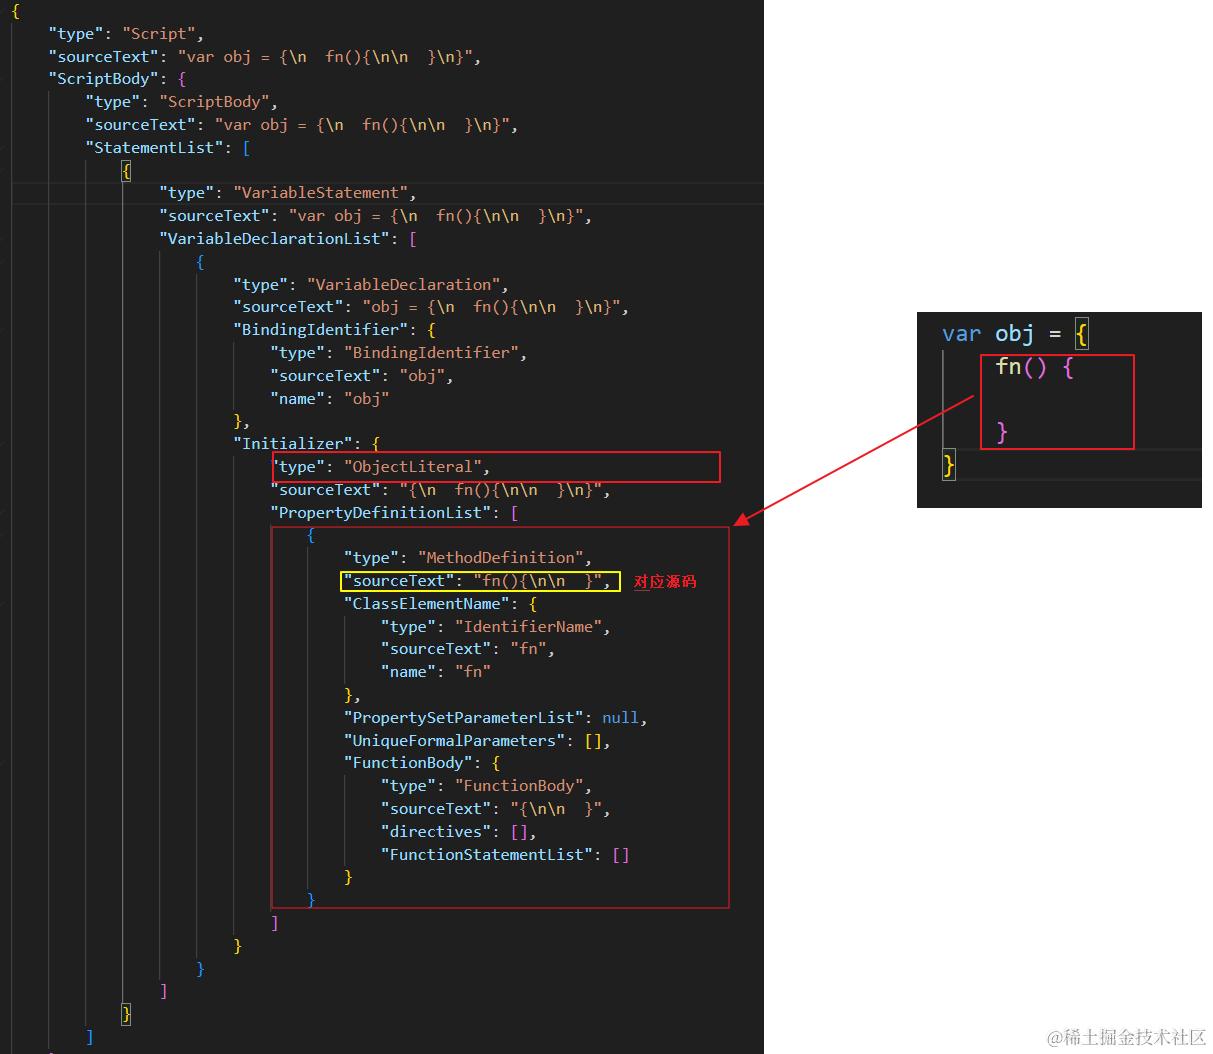Click the "FunctionBody": { key line

click(422, 764)
